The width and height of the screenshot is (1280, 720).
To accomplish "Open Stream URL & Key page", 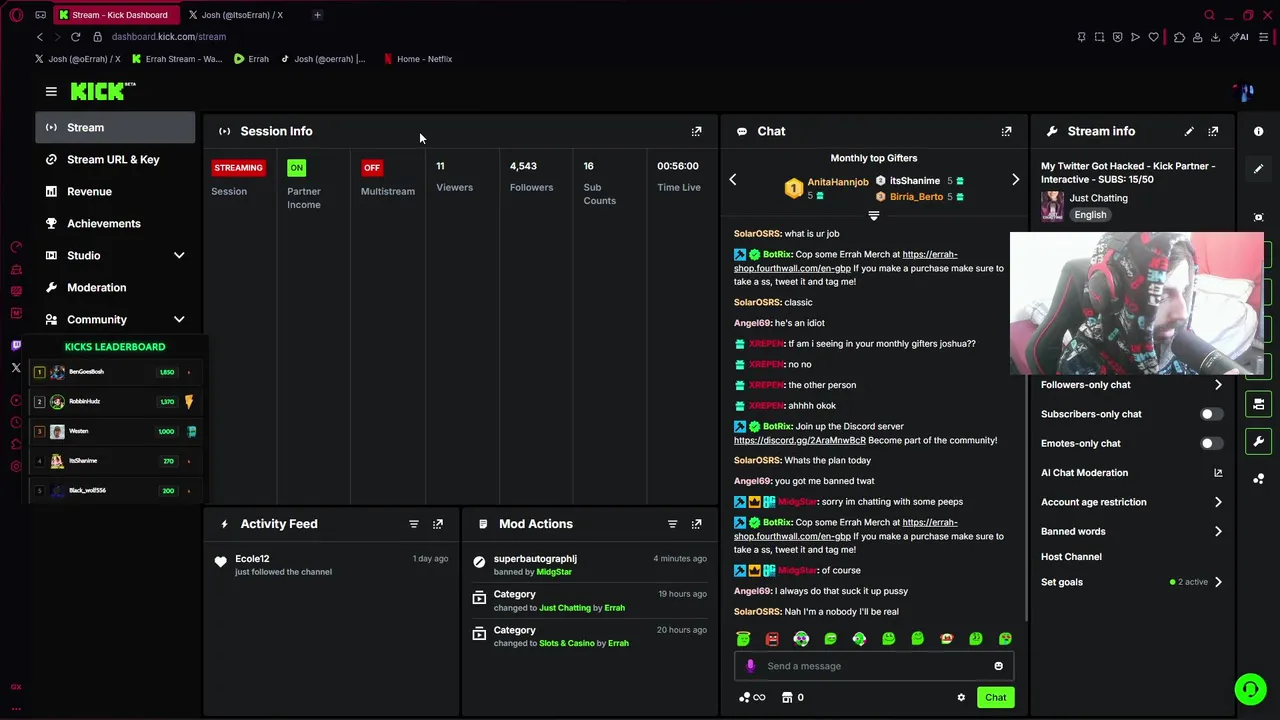I will click(x=116, y=159).
